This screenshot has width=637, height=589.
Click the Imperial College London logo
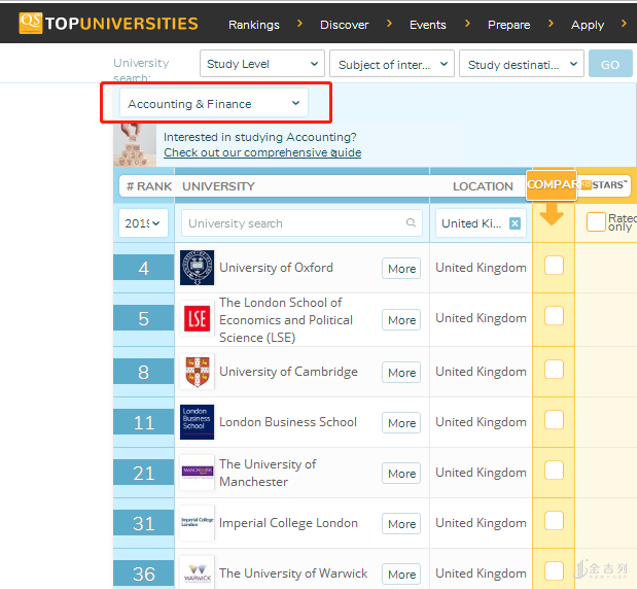tap(197, 523)
